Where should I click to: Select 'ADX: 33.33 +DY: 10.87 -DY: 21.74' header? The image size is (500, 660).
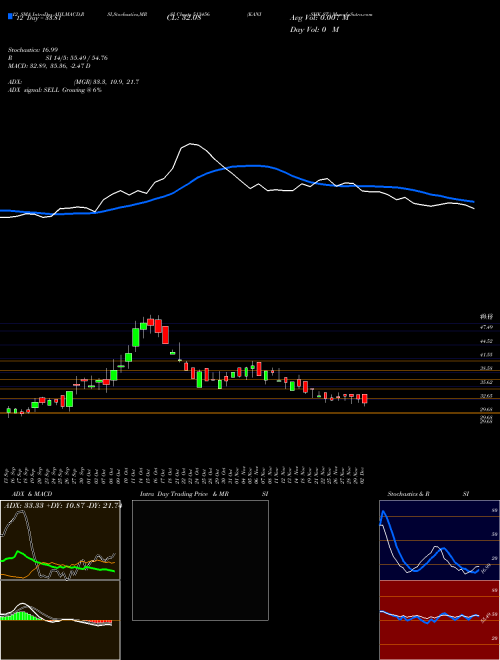pos(62,505)
